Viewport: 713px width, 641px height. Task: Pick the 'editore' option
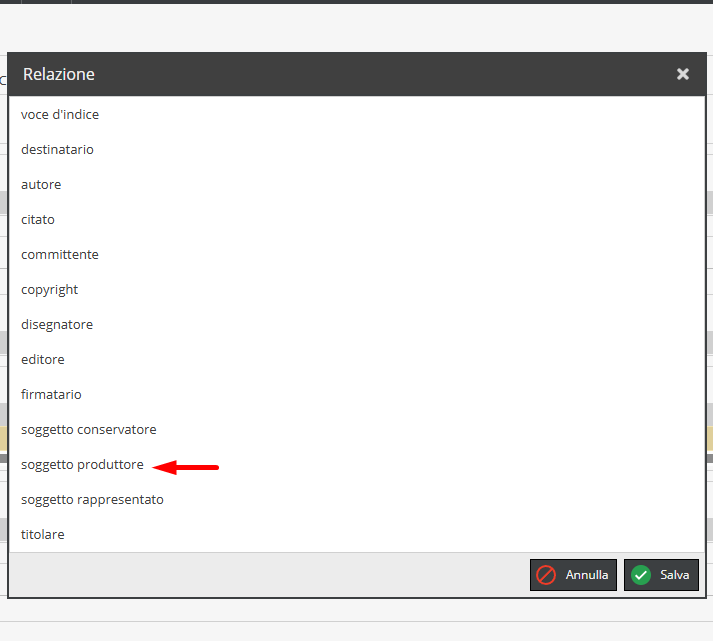click(43, 360)
